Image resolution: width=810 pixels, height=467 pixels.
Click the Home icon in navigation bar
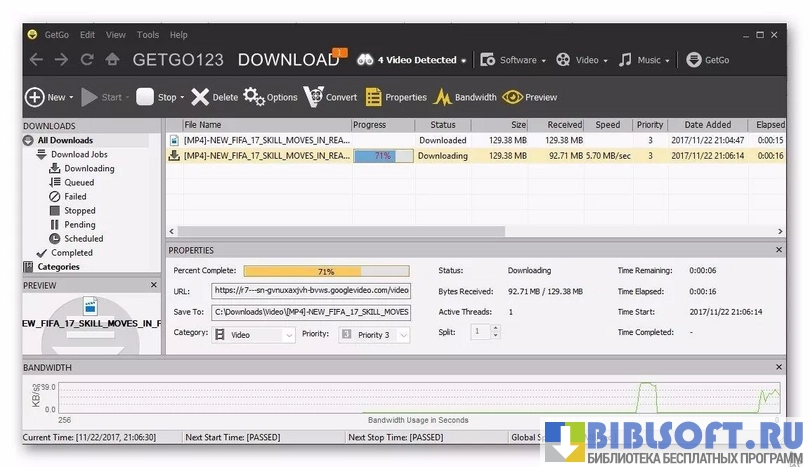(x=113, y=60)
